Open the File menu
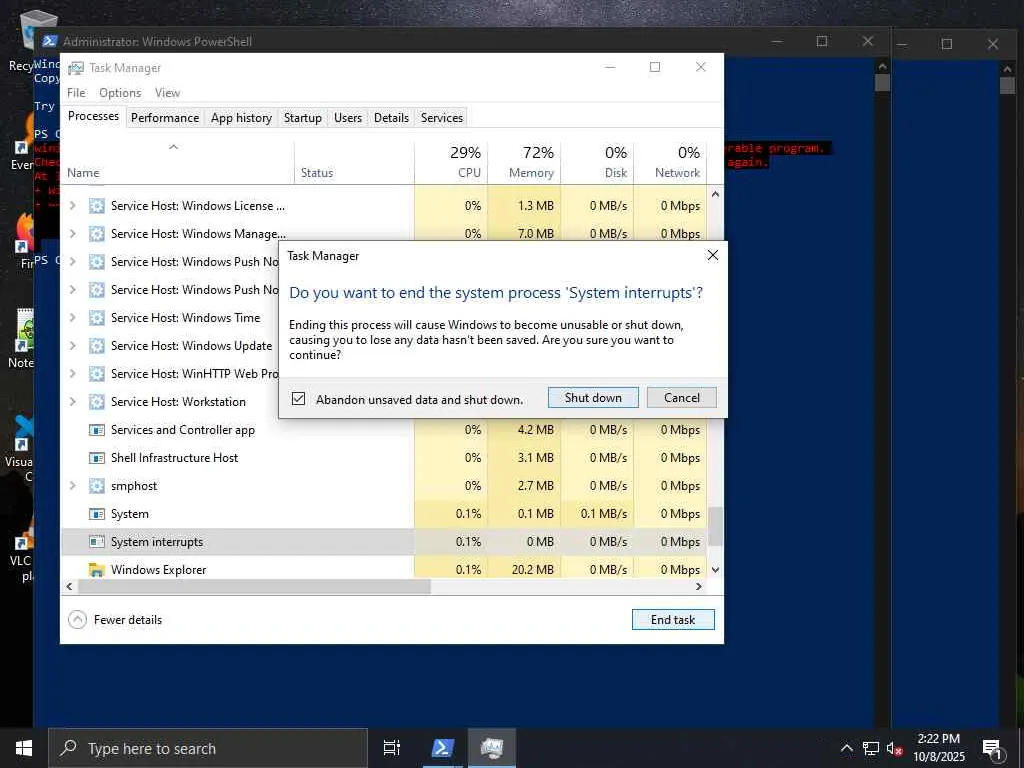Viewport: 1024px width, 768px height. [76, 93]
